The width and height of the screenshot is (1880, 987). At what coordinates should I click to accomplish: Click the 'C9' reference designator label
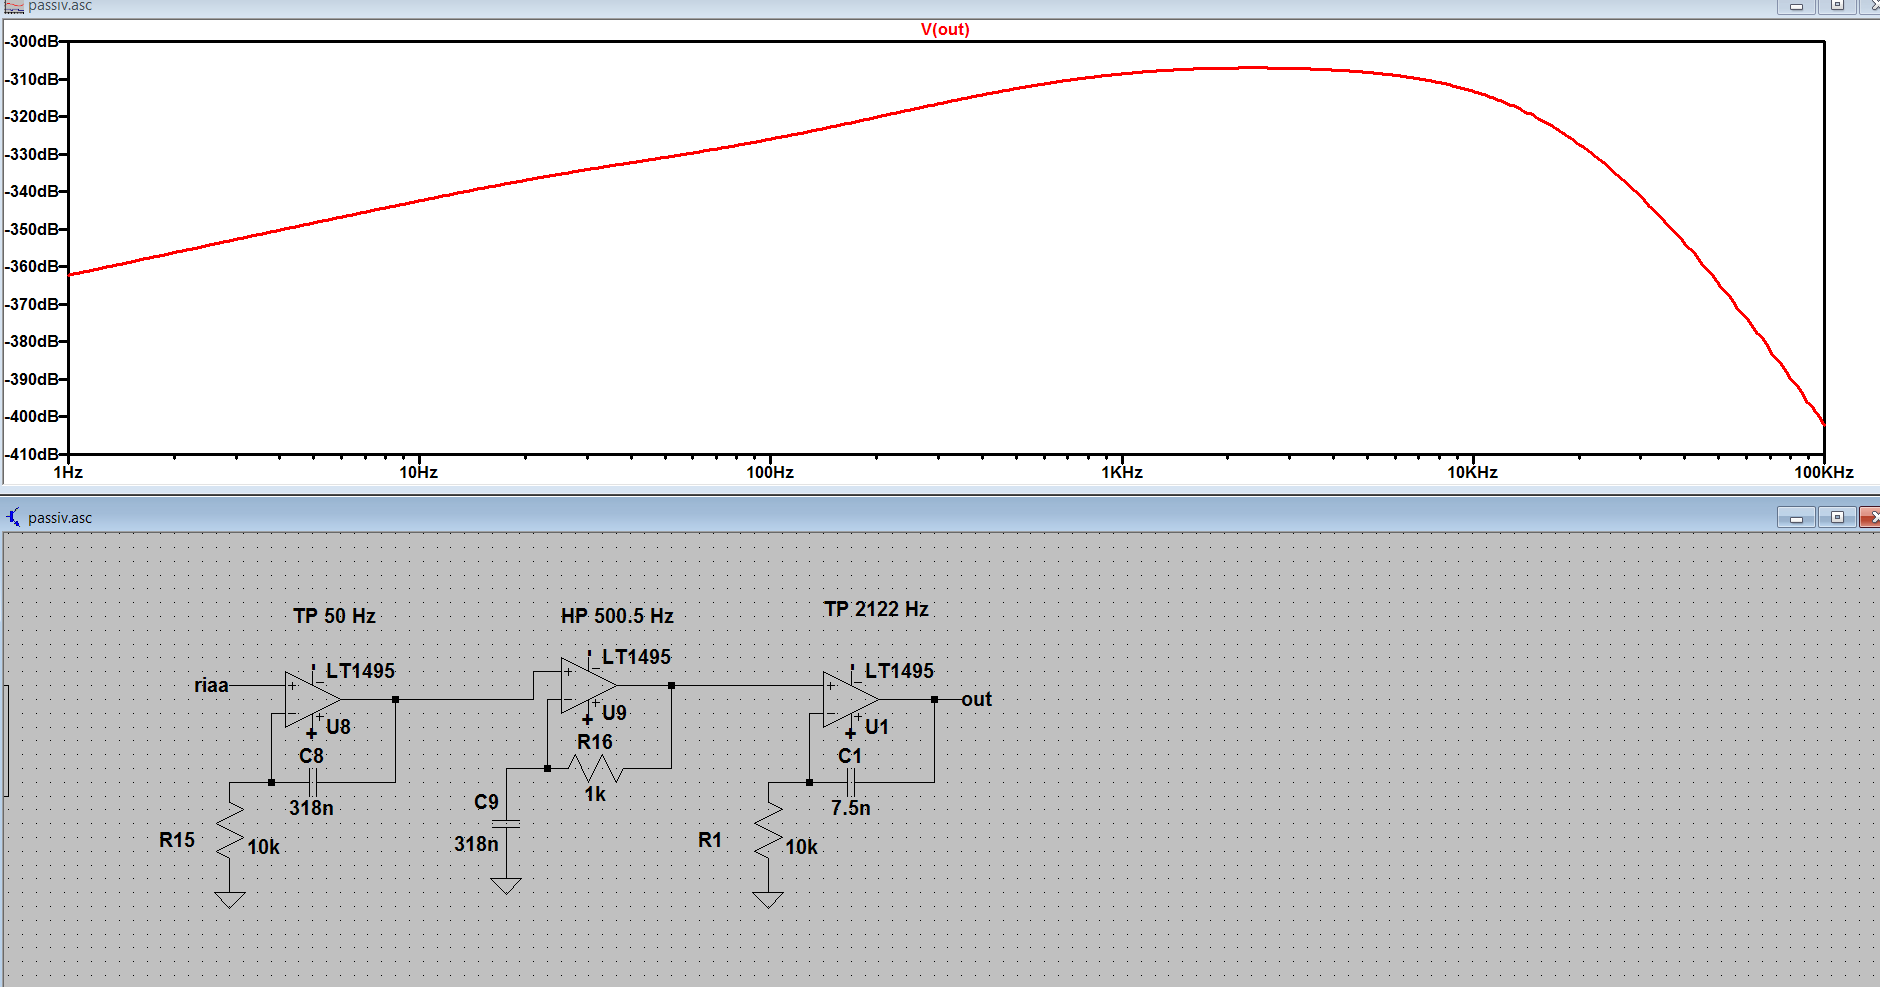tap(487, 802)
